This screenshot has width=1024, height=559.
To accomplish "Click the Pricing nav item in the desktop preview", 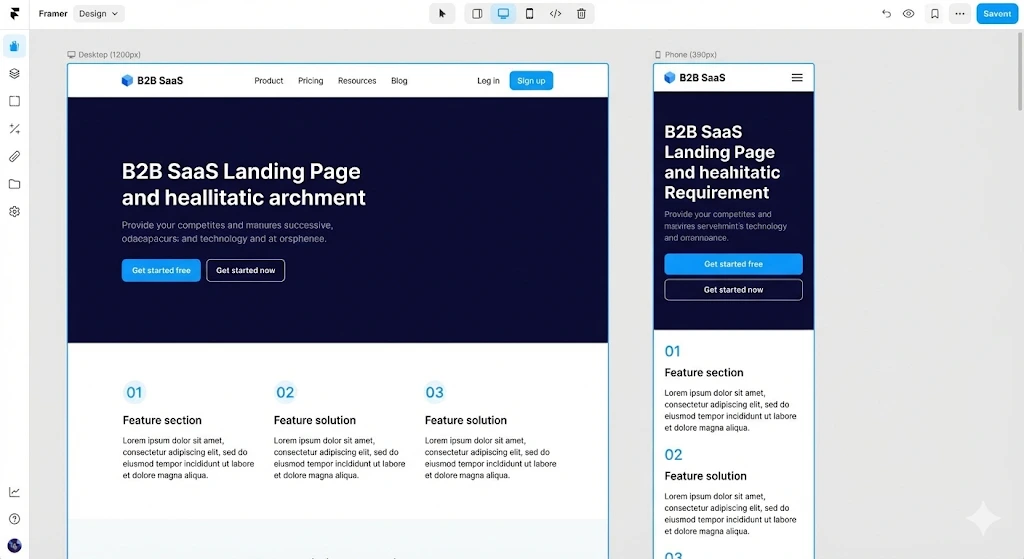I will 310,81.
